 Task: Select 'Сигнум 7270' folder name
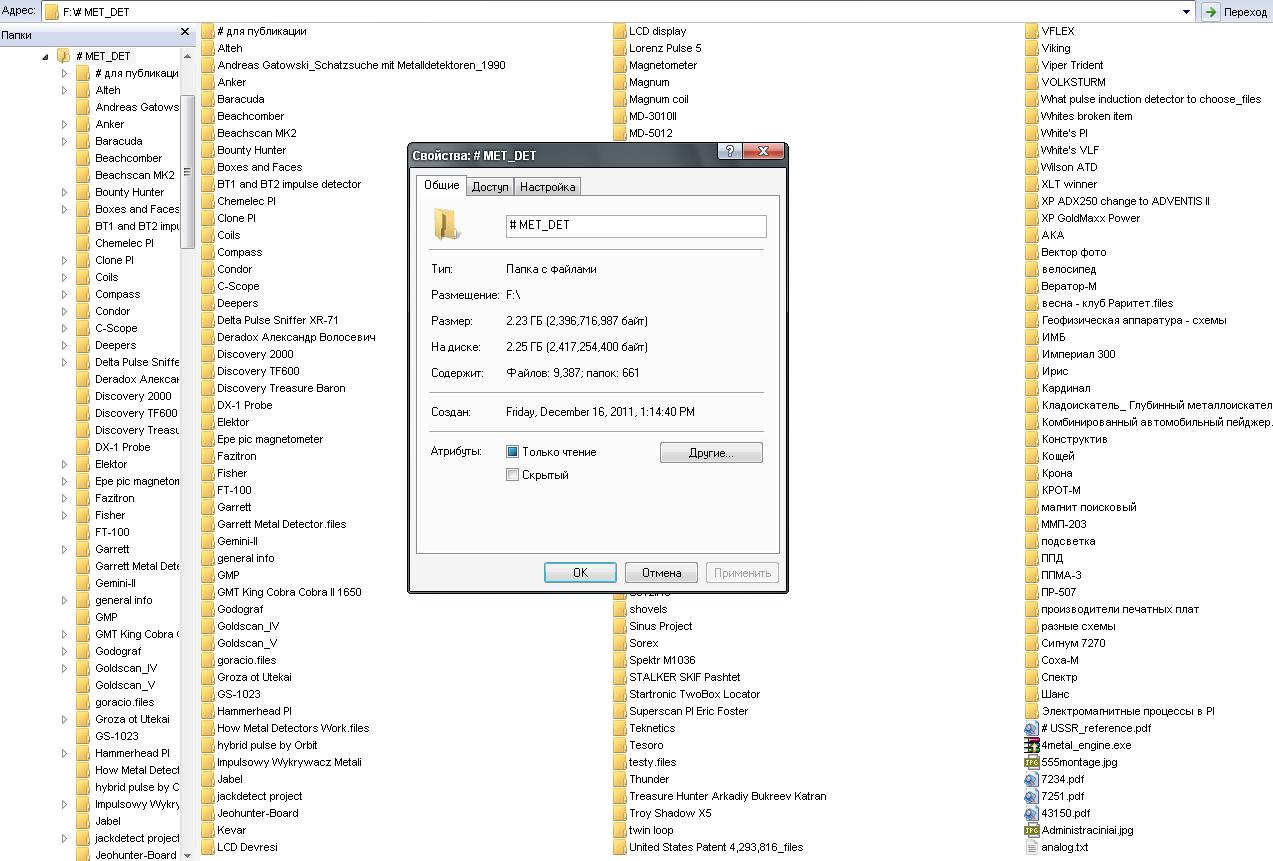click(1073, 643)
